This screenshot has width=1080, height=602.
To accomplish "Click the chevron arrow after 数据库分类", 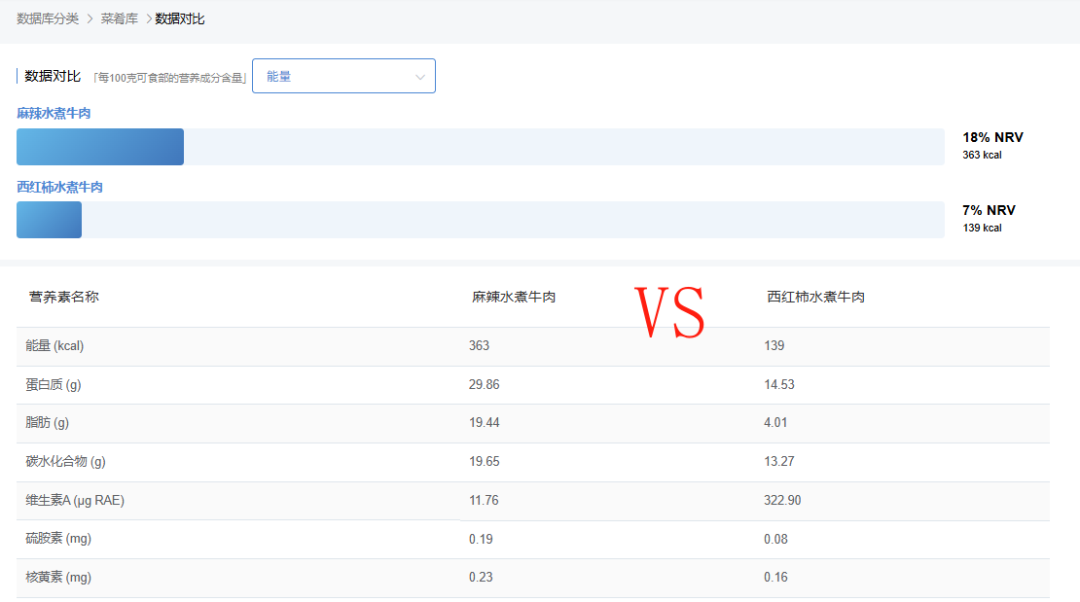I will tap(89, 19).
